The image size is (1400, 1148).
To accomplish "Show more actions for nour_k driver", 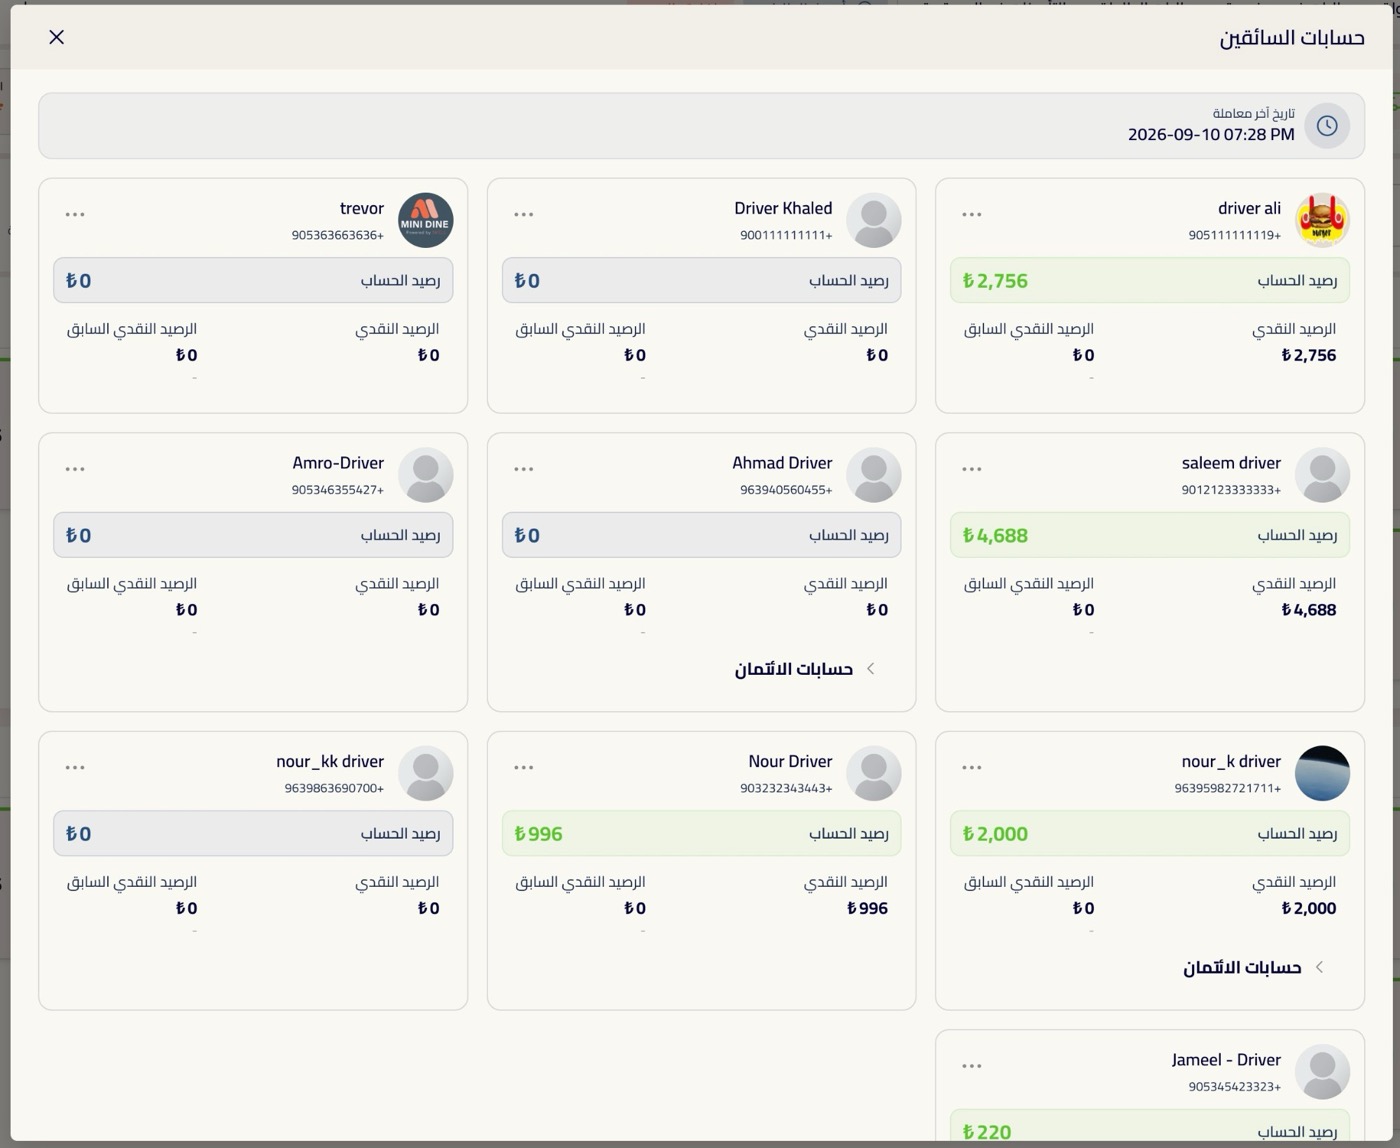I will tap(971, 768).
